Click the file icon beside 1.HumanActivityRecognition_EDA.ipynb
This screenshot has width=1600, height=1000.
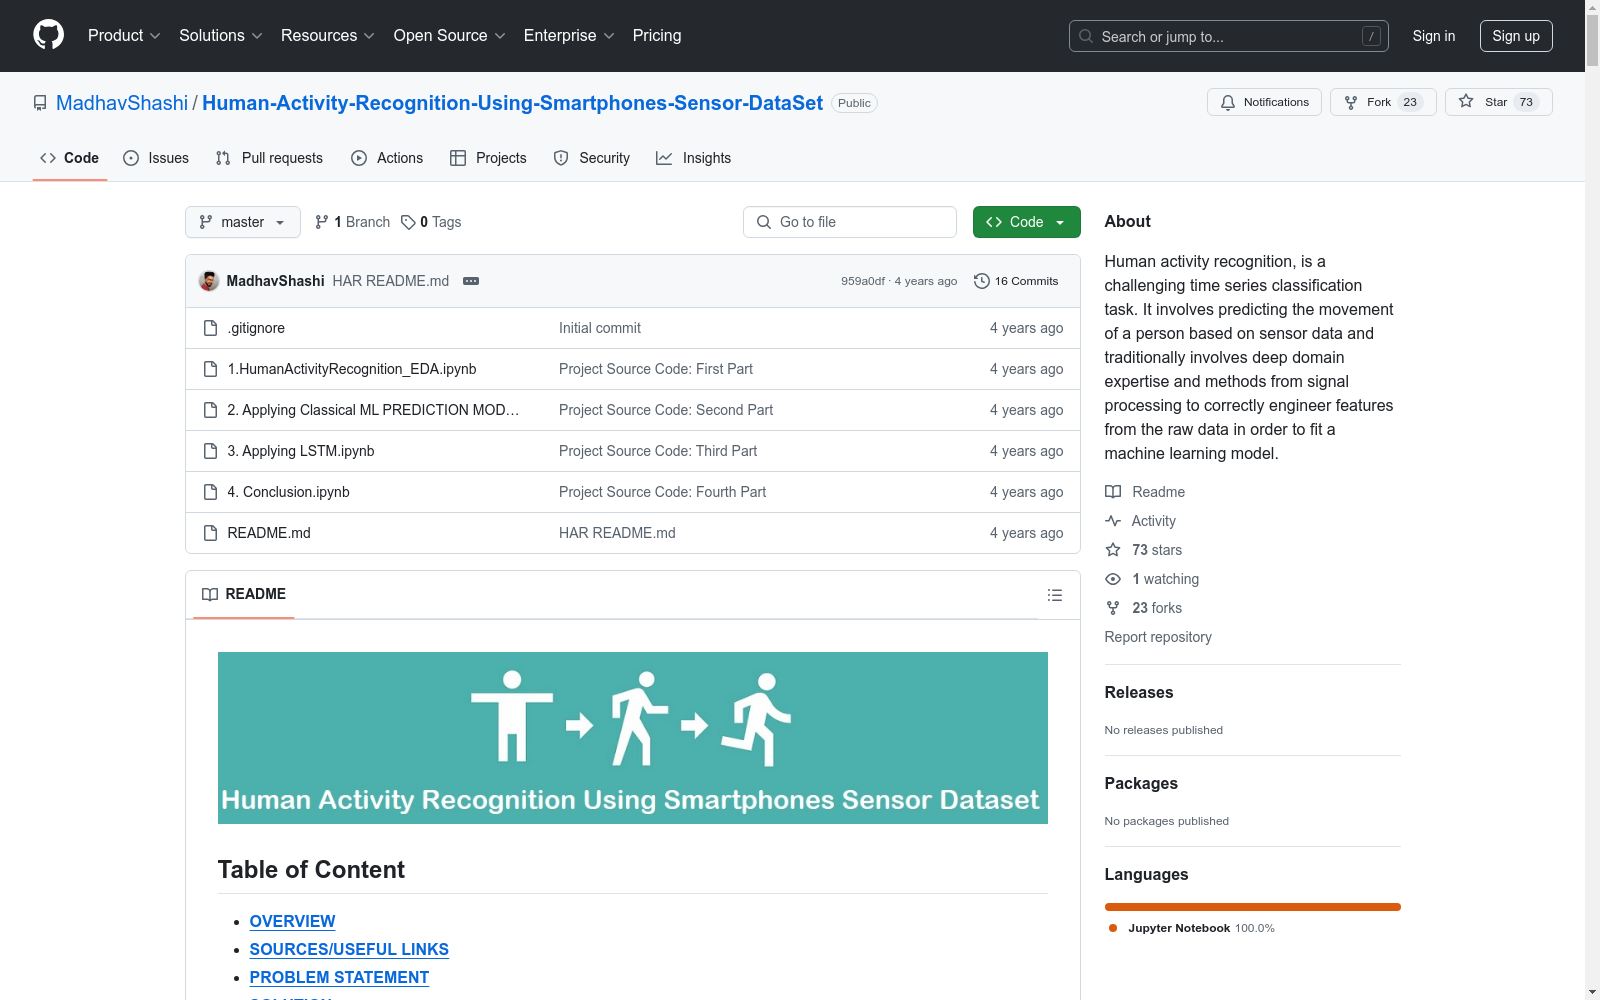coord(210,369)
